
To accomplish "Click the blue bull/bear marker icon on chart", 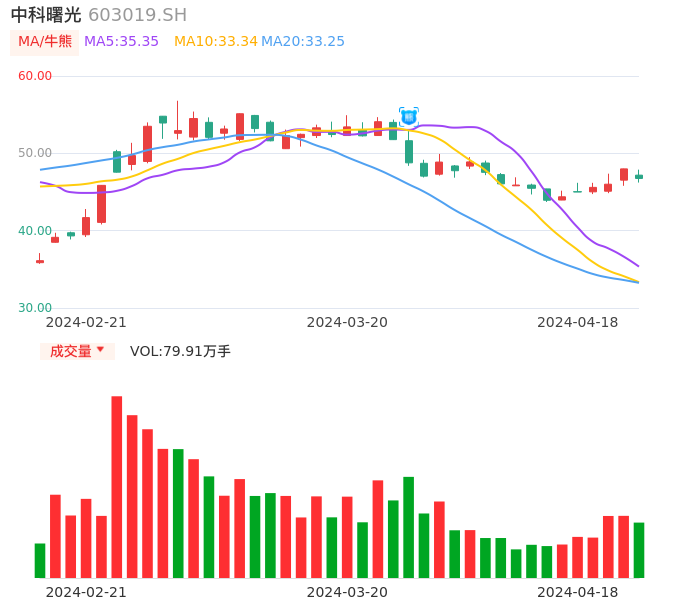I will click(x=408, y=116).
